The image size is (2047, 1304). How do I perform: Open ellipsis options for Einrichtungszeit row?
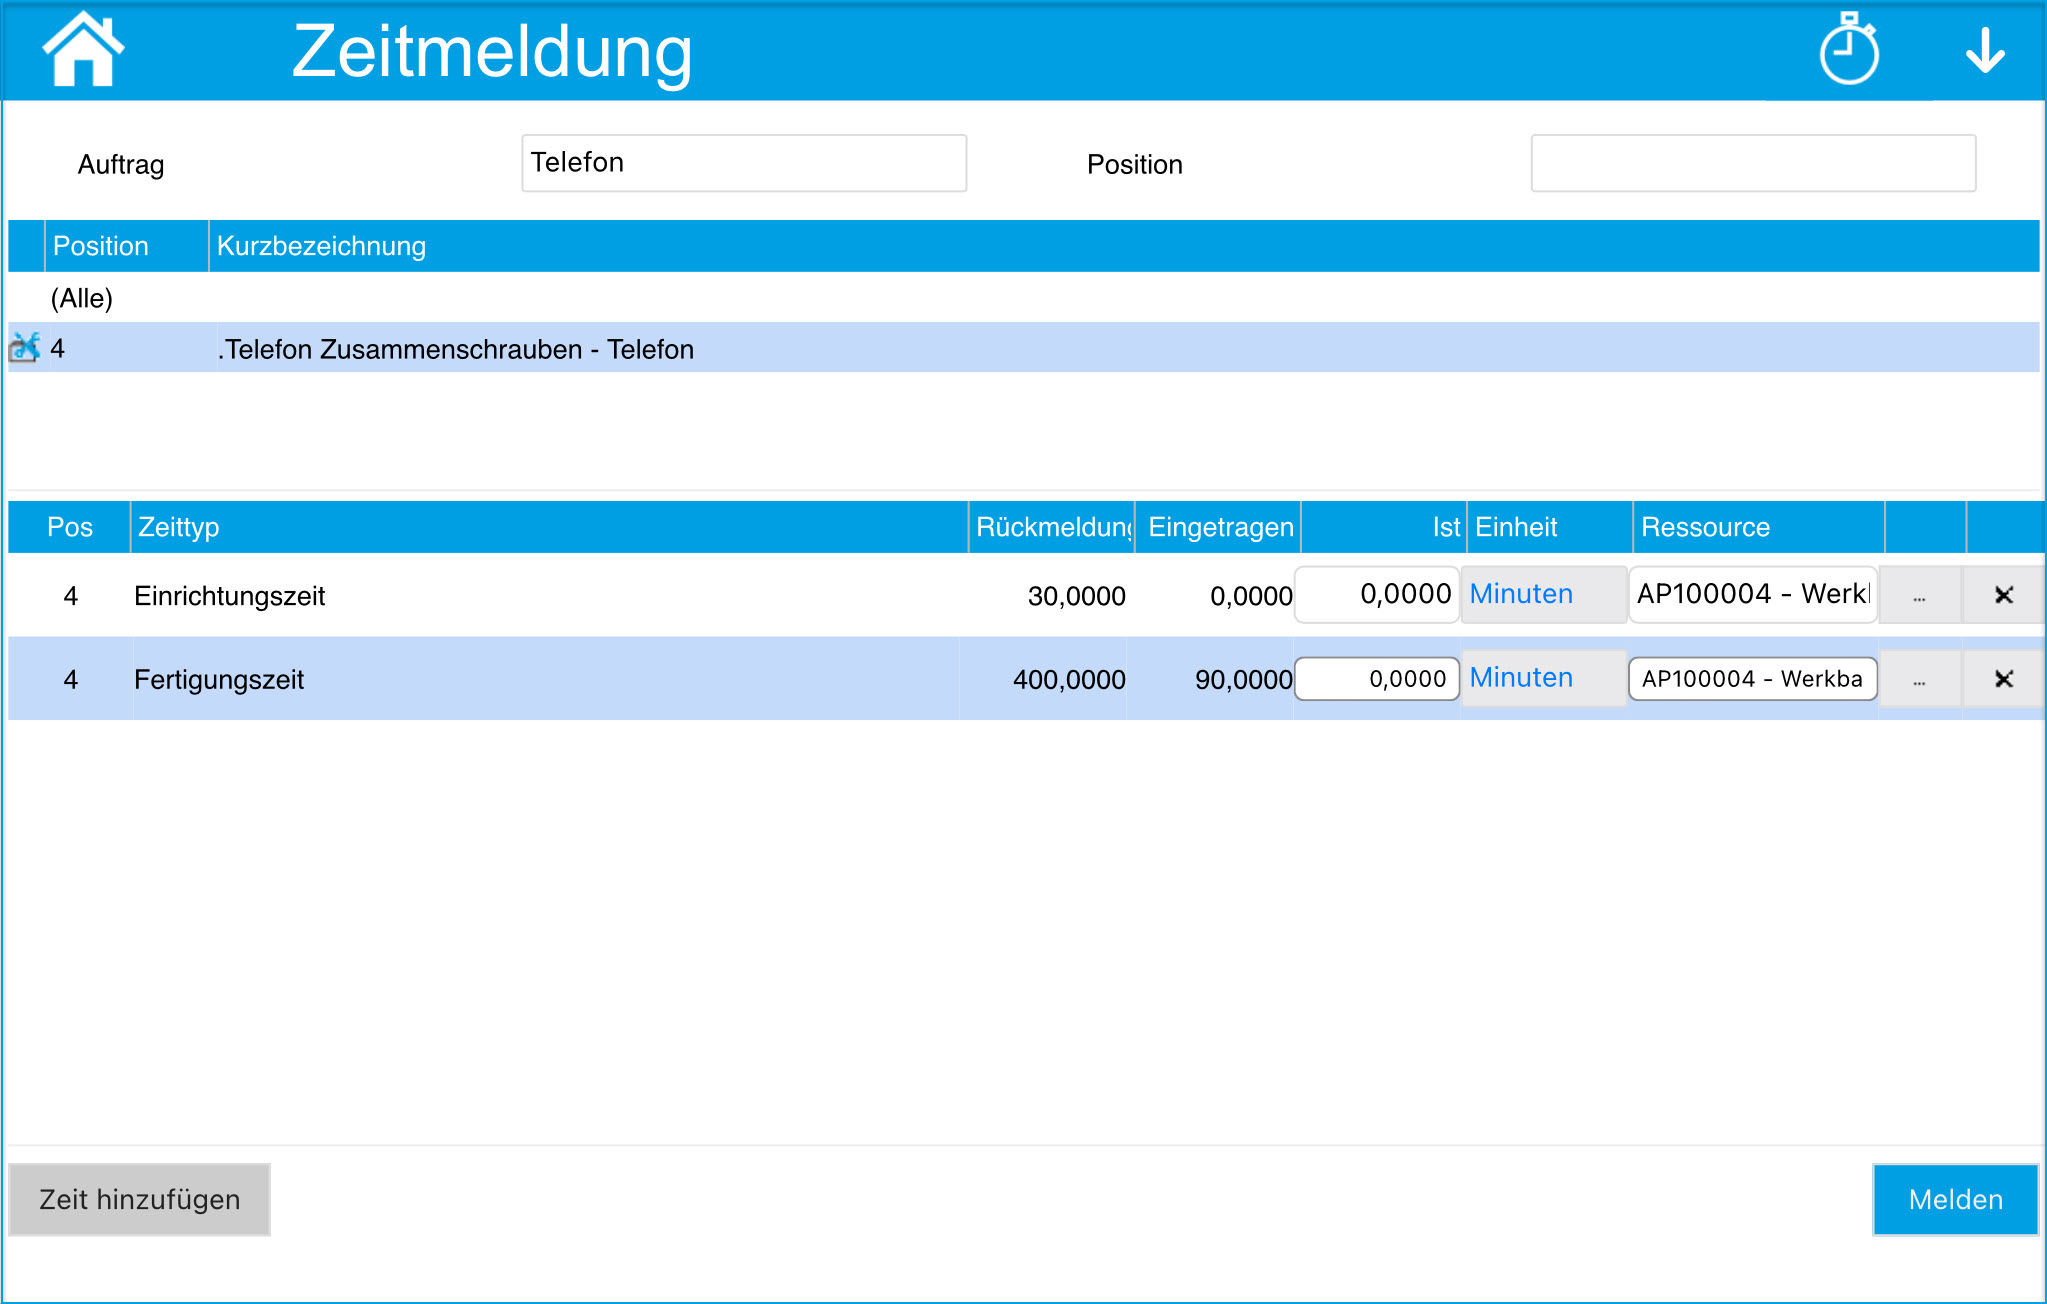(1919, 594)
